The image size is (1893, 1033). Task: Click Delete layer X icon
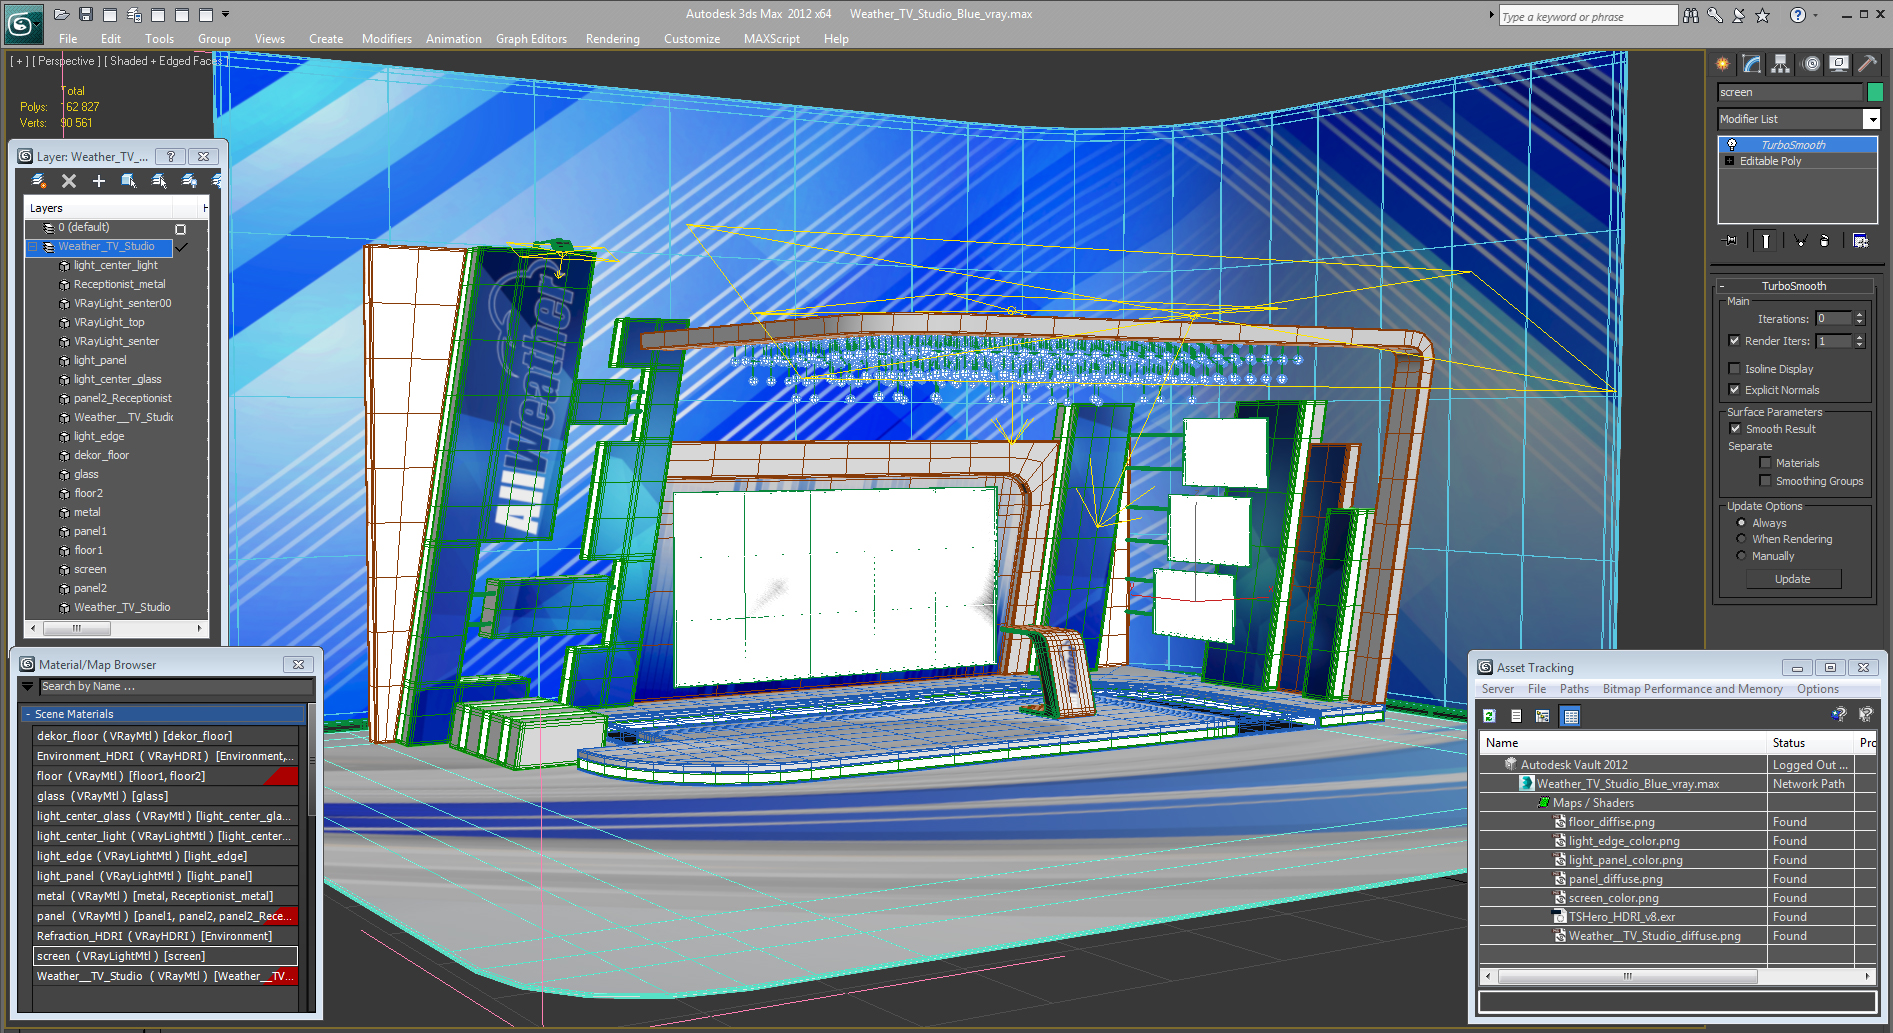pyautogui.click(x=69, y=181)
